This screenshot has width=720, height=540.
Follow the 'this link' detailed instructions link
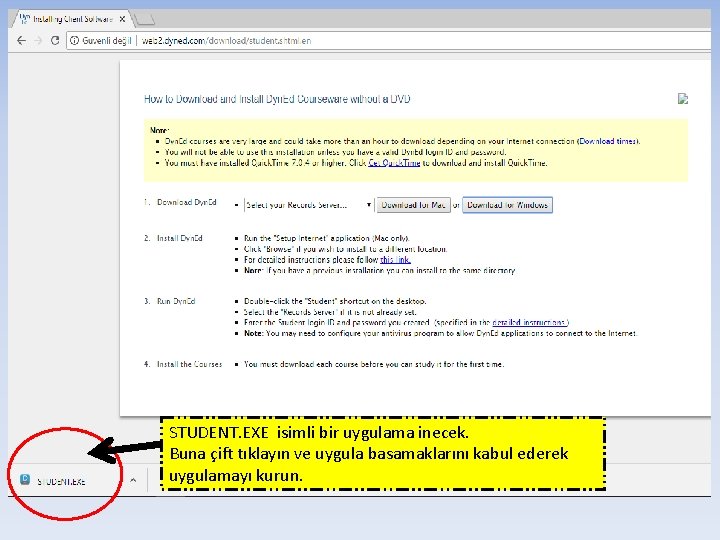pos(395,260)
